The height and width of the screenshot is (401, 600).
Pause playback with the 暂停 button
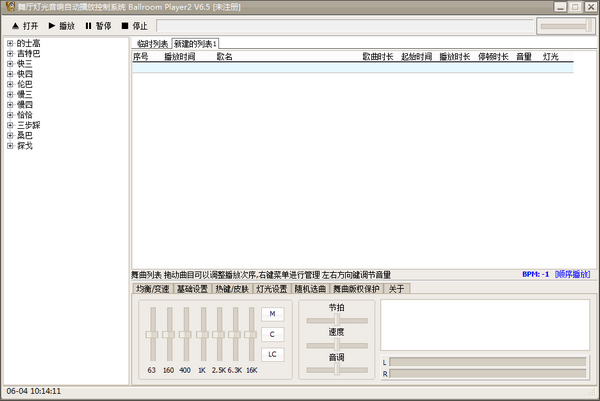[x=98, y=25]
